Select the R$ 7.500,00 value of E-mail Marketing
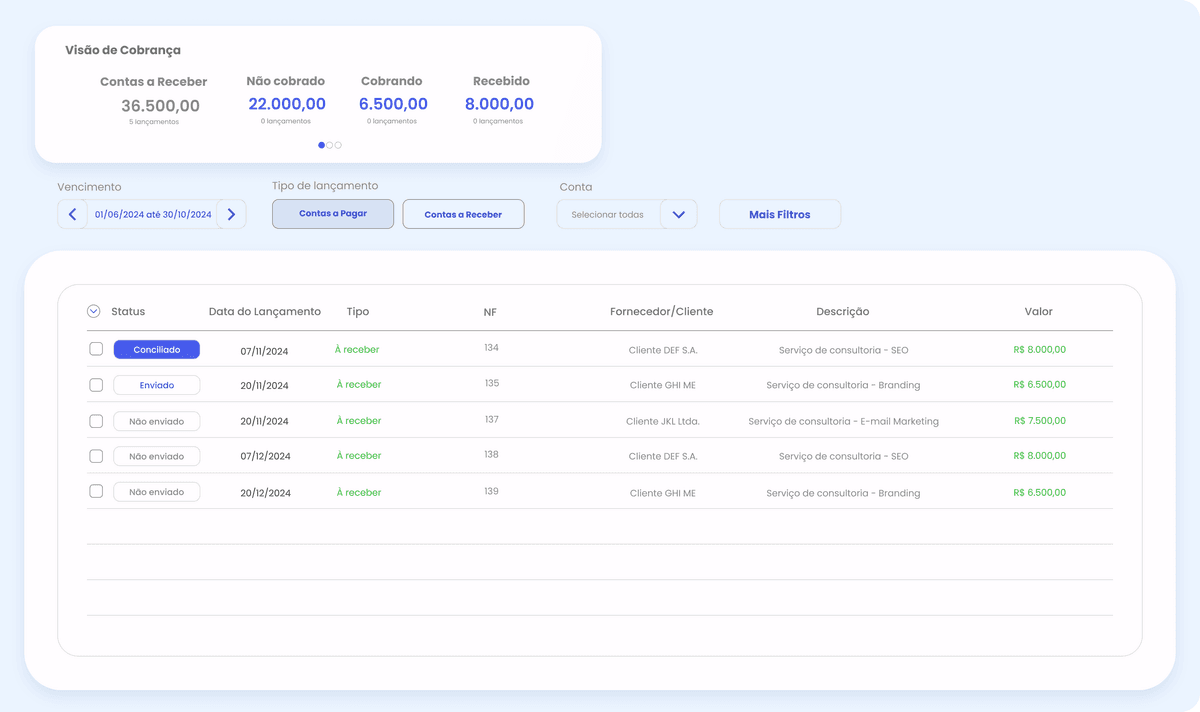1200x712 pixels. click(x=1038, y=420)
